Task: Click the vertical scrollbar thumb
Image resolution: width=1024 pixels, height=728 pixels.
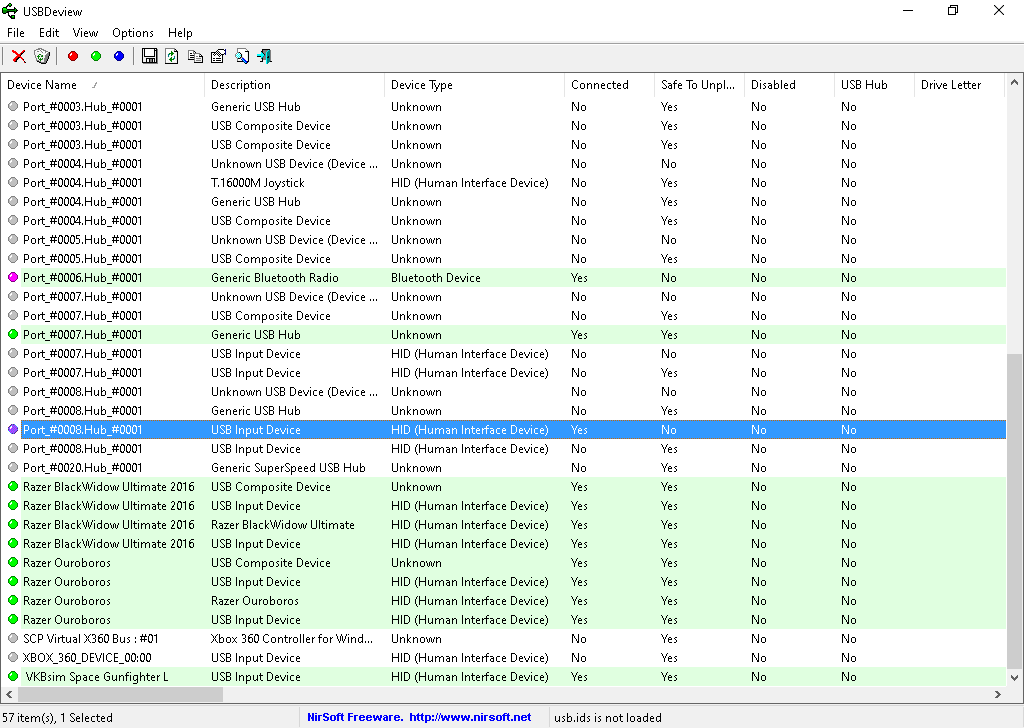Action: [x=1014, y=511]
